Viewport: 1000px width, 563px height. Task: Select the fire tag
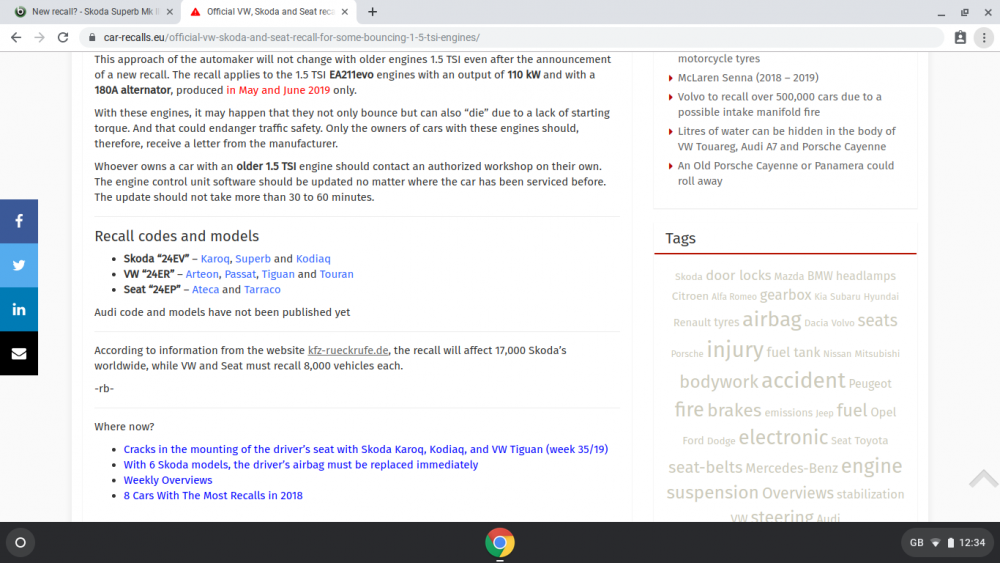tap(689, 409)
